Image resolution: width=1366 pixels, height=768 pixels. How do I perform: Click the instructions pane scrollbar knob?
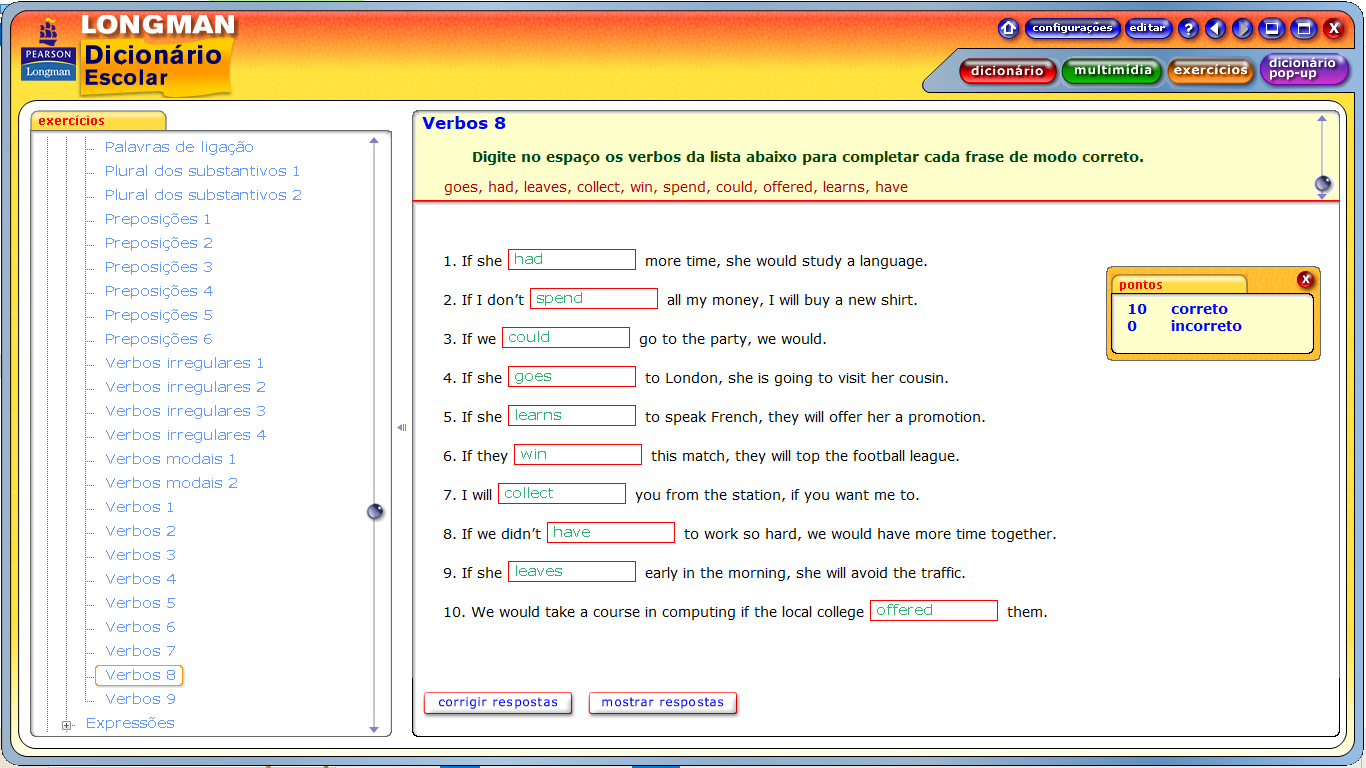1323,184
